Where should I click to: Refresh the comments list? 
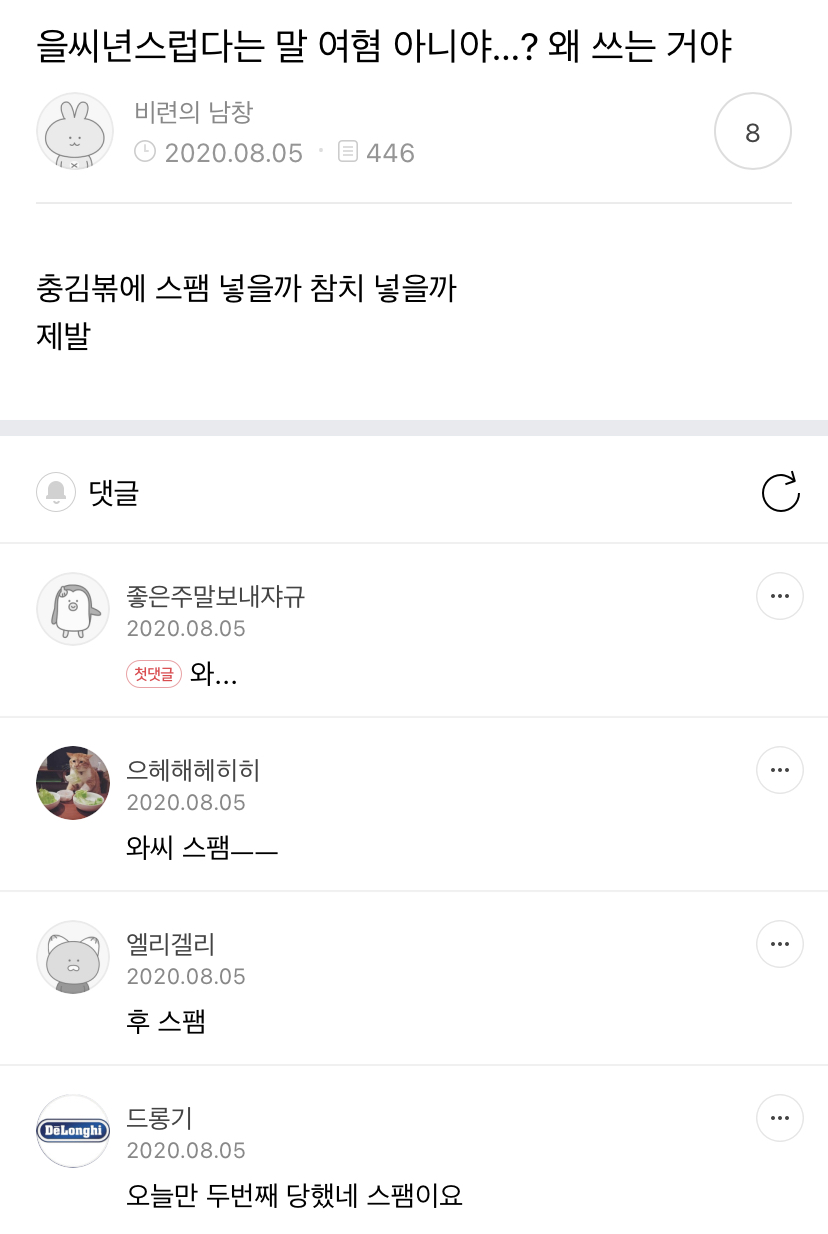pyautogui.click(x=780, y=492)
